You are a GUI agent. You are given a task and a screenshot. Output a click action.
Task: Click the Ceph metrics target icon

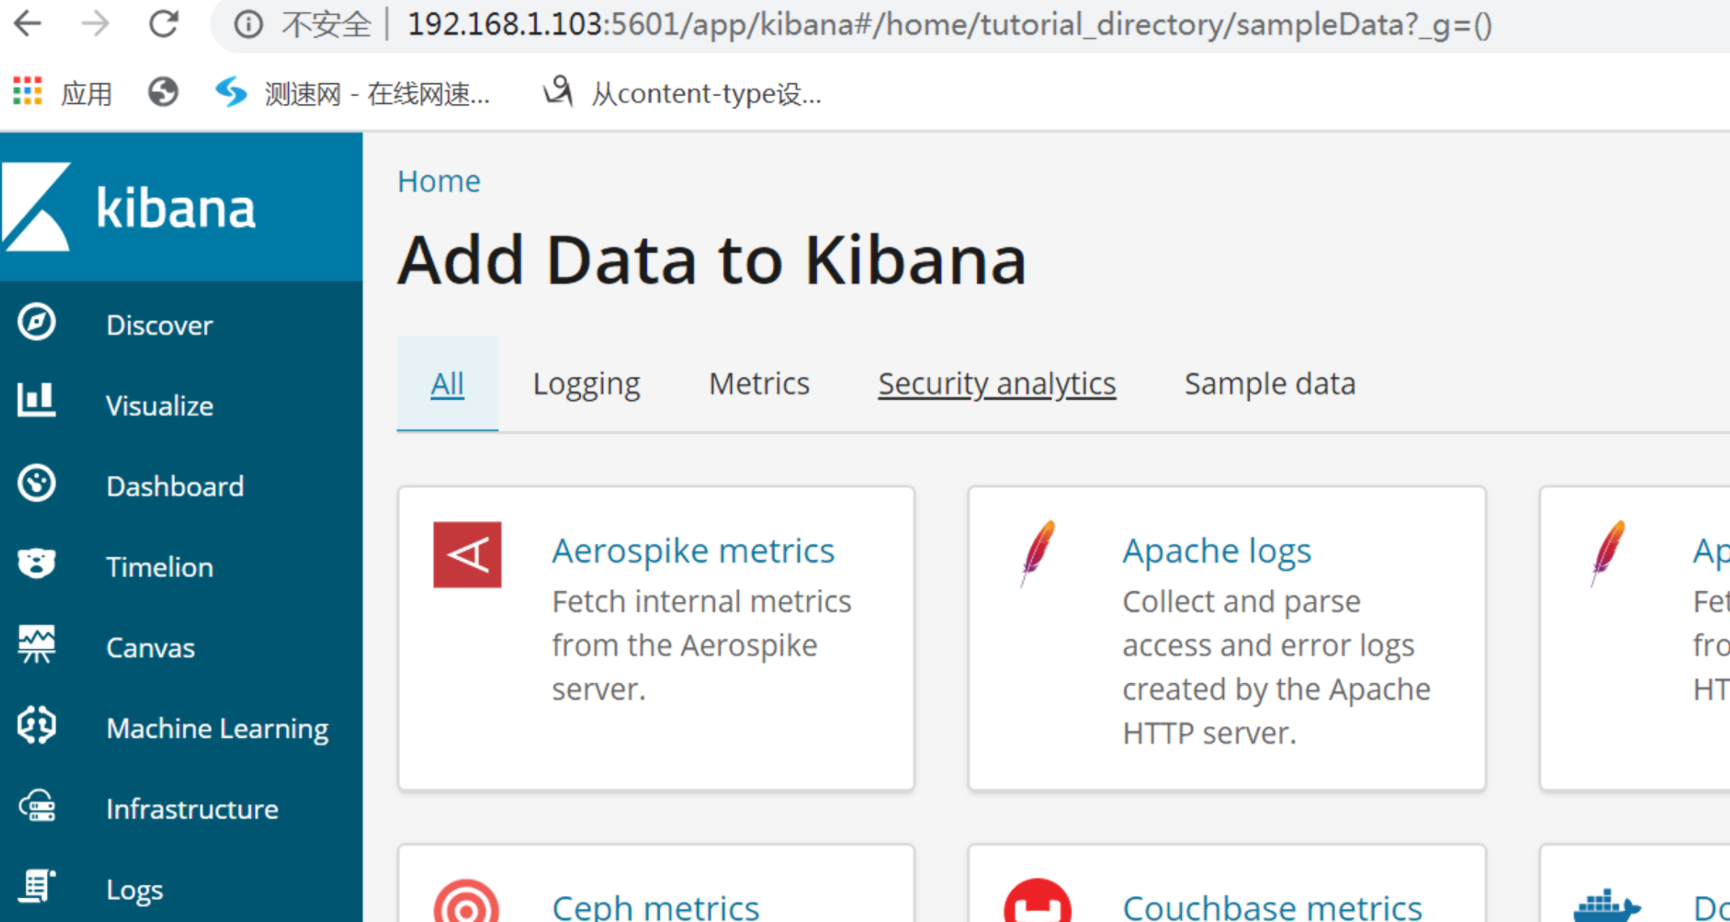click(466, 903)
